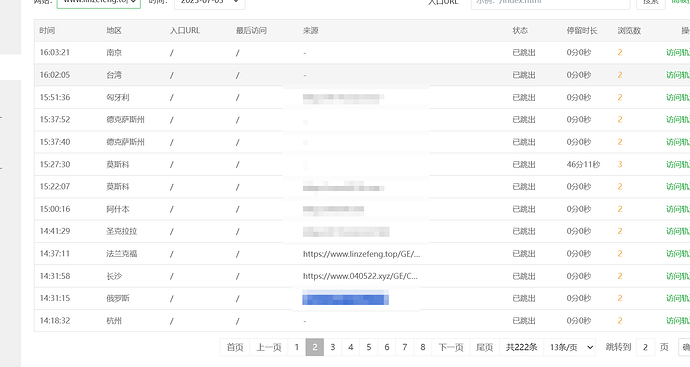The image size is (690, 367).
Task: Click the 地区 column header
Action: coord(114,30)
